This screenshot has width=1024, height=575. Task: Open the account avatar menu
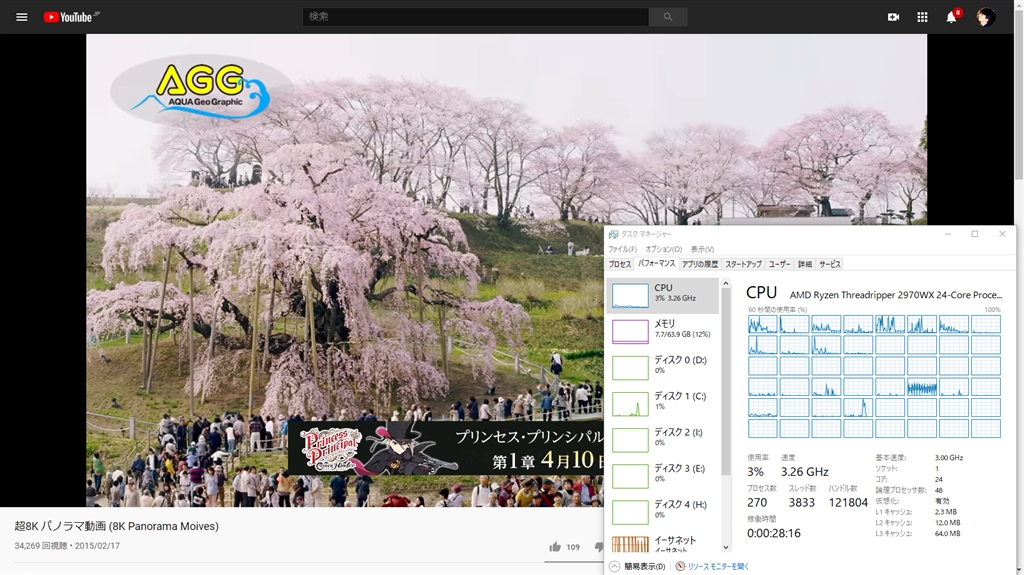pyautogui.click(x=985, y=17)
